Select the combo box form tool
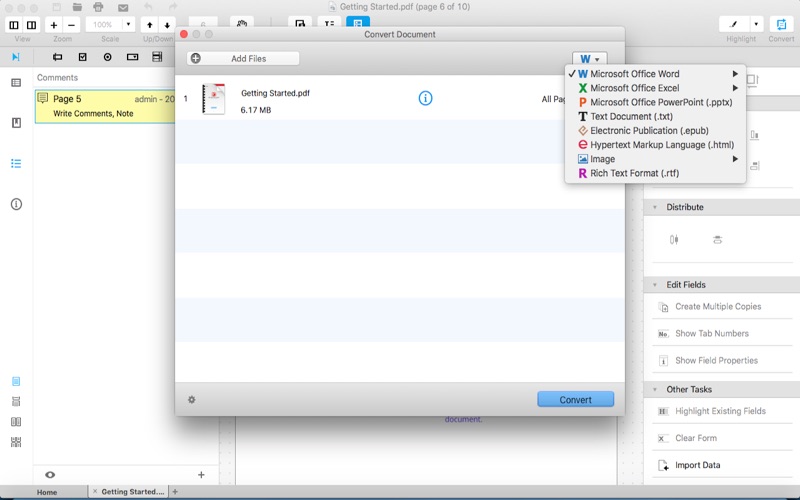This screenshot has height=500, width=800. (x=133, y=57)
